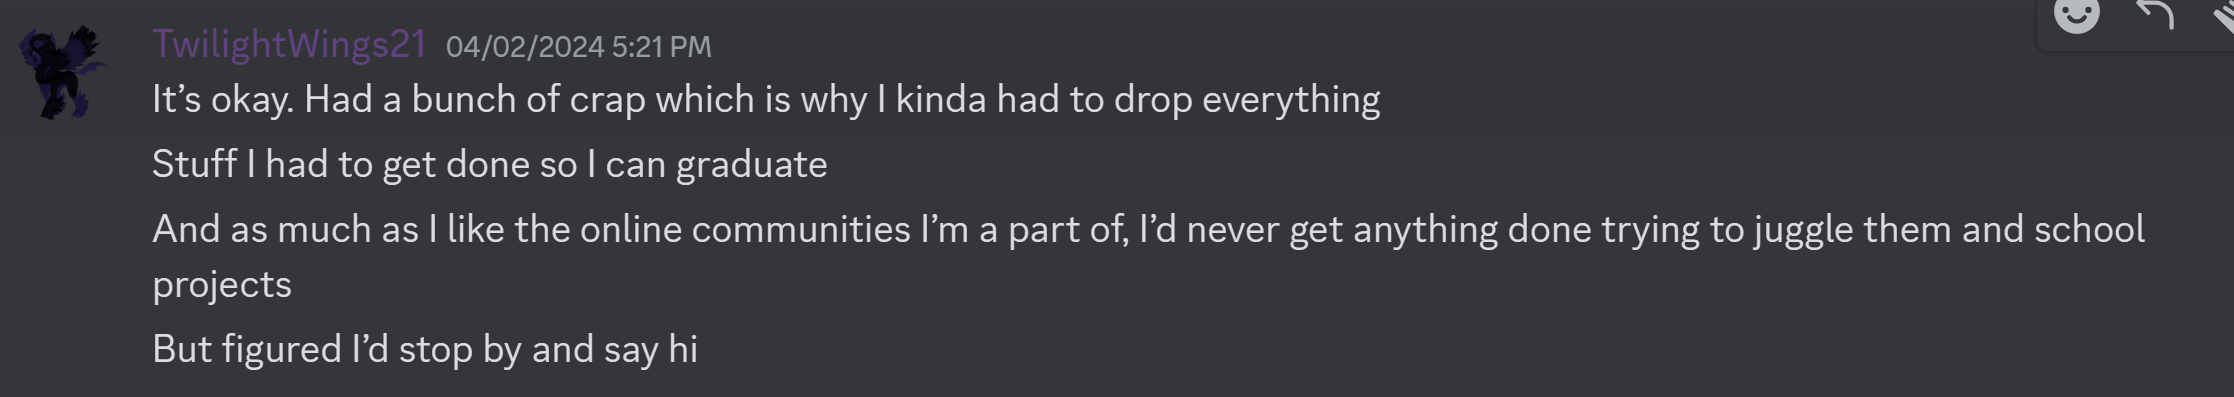Click the wrapped word "projects"

(x=222, y=285)
